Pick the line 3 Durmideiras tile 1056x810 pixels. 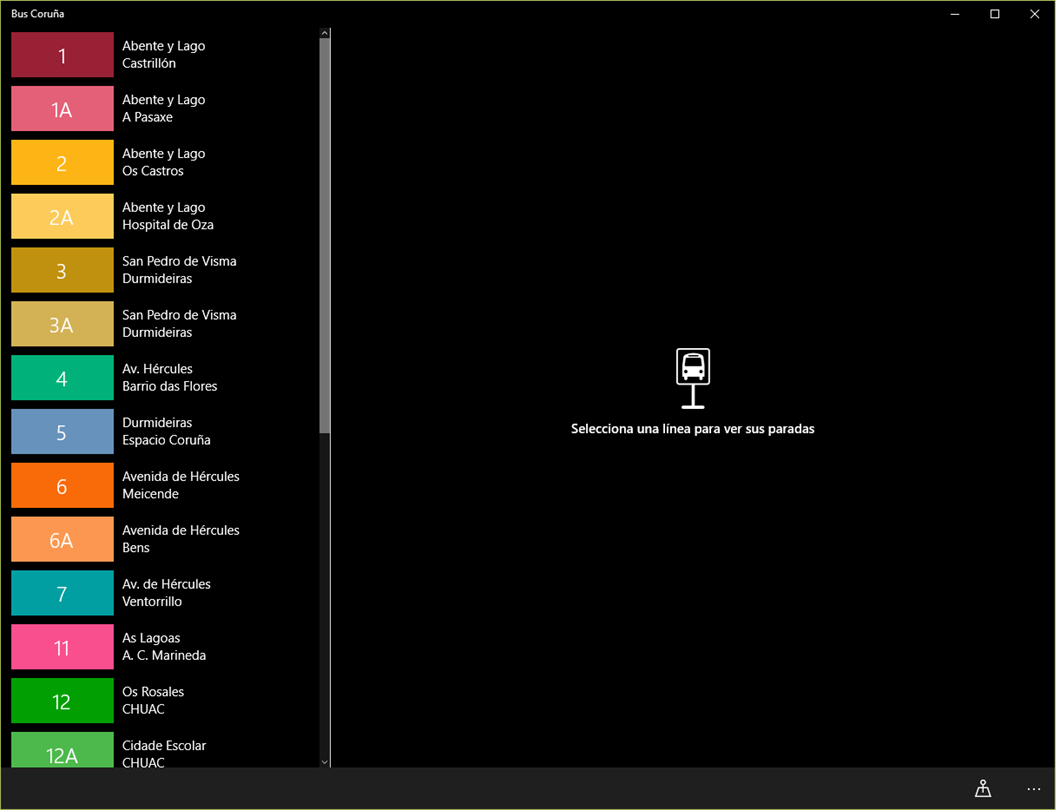click(x=62, y=270)
